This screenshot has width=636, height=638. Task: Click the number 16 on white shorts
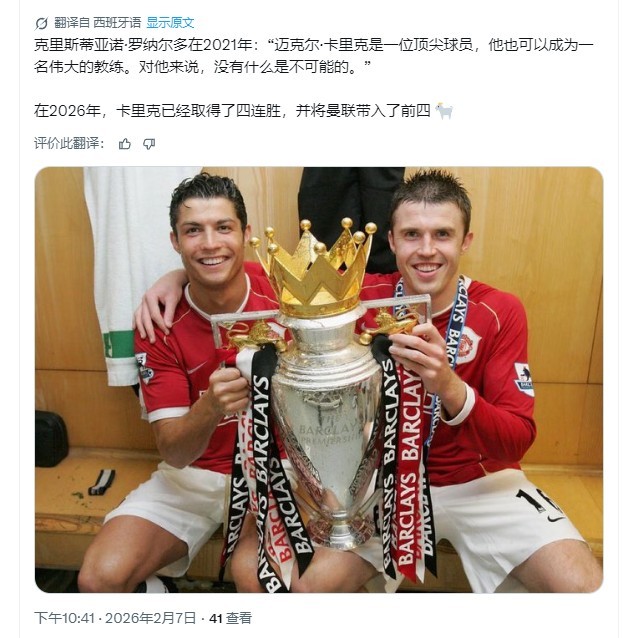click(539, 501)
